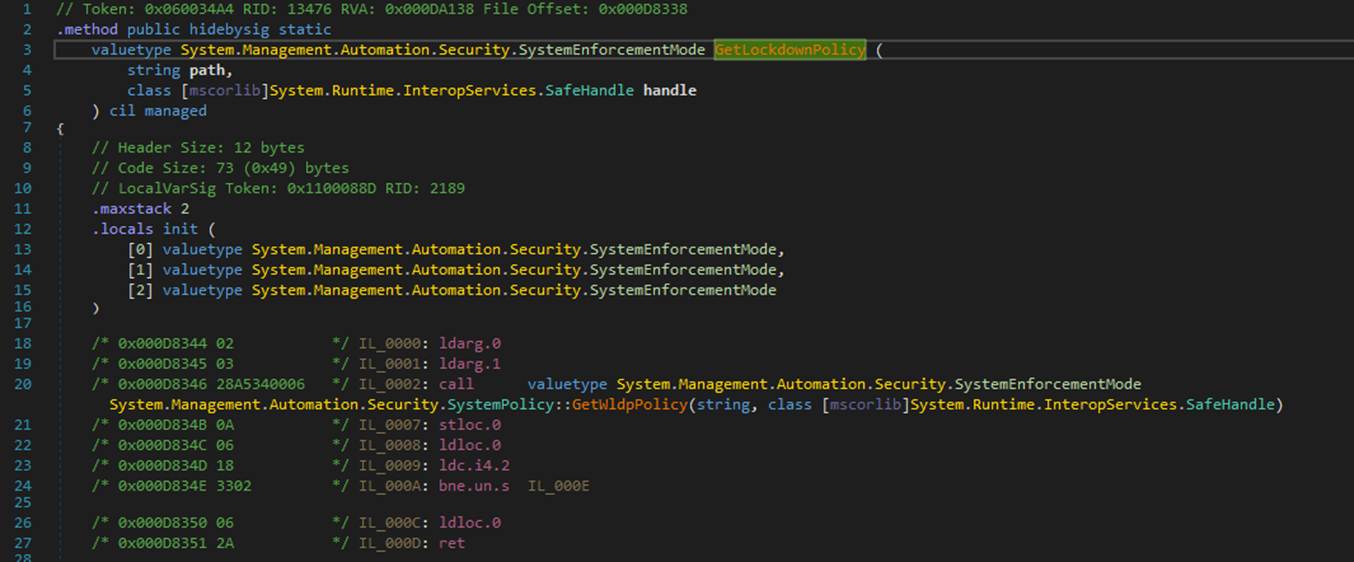Click ldloc.0 at label IL_0008
Viewport: 1354px width, 562px height.
470,445
